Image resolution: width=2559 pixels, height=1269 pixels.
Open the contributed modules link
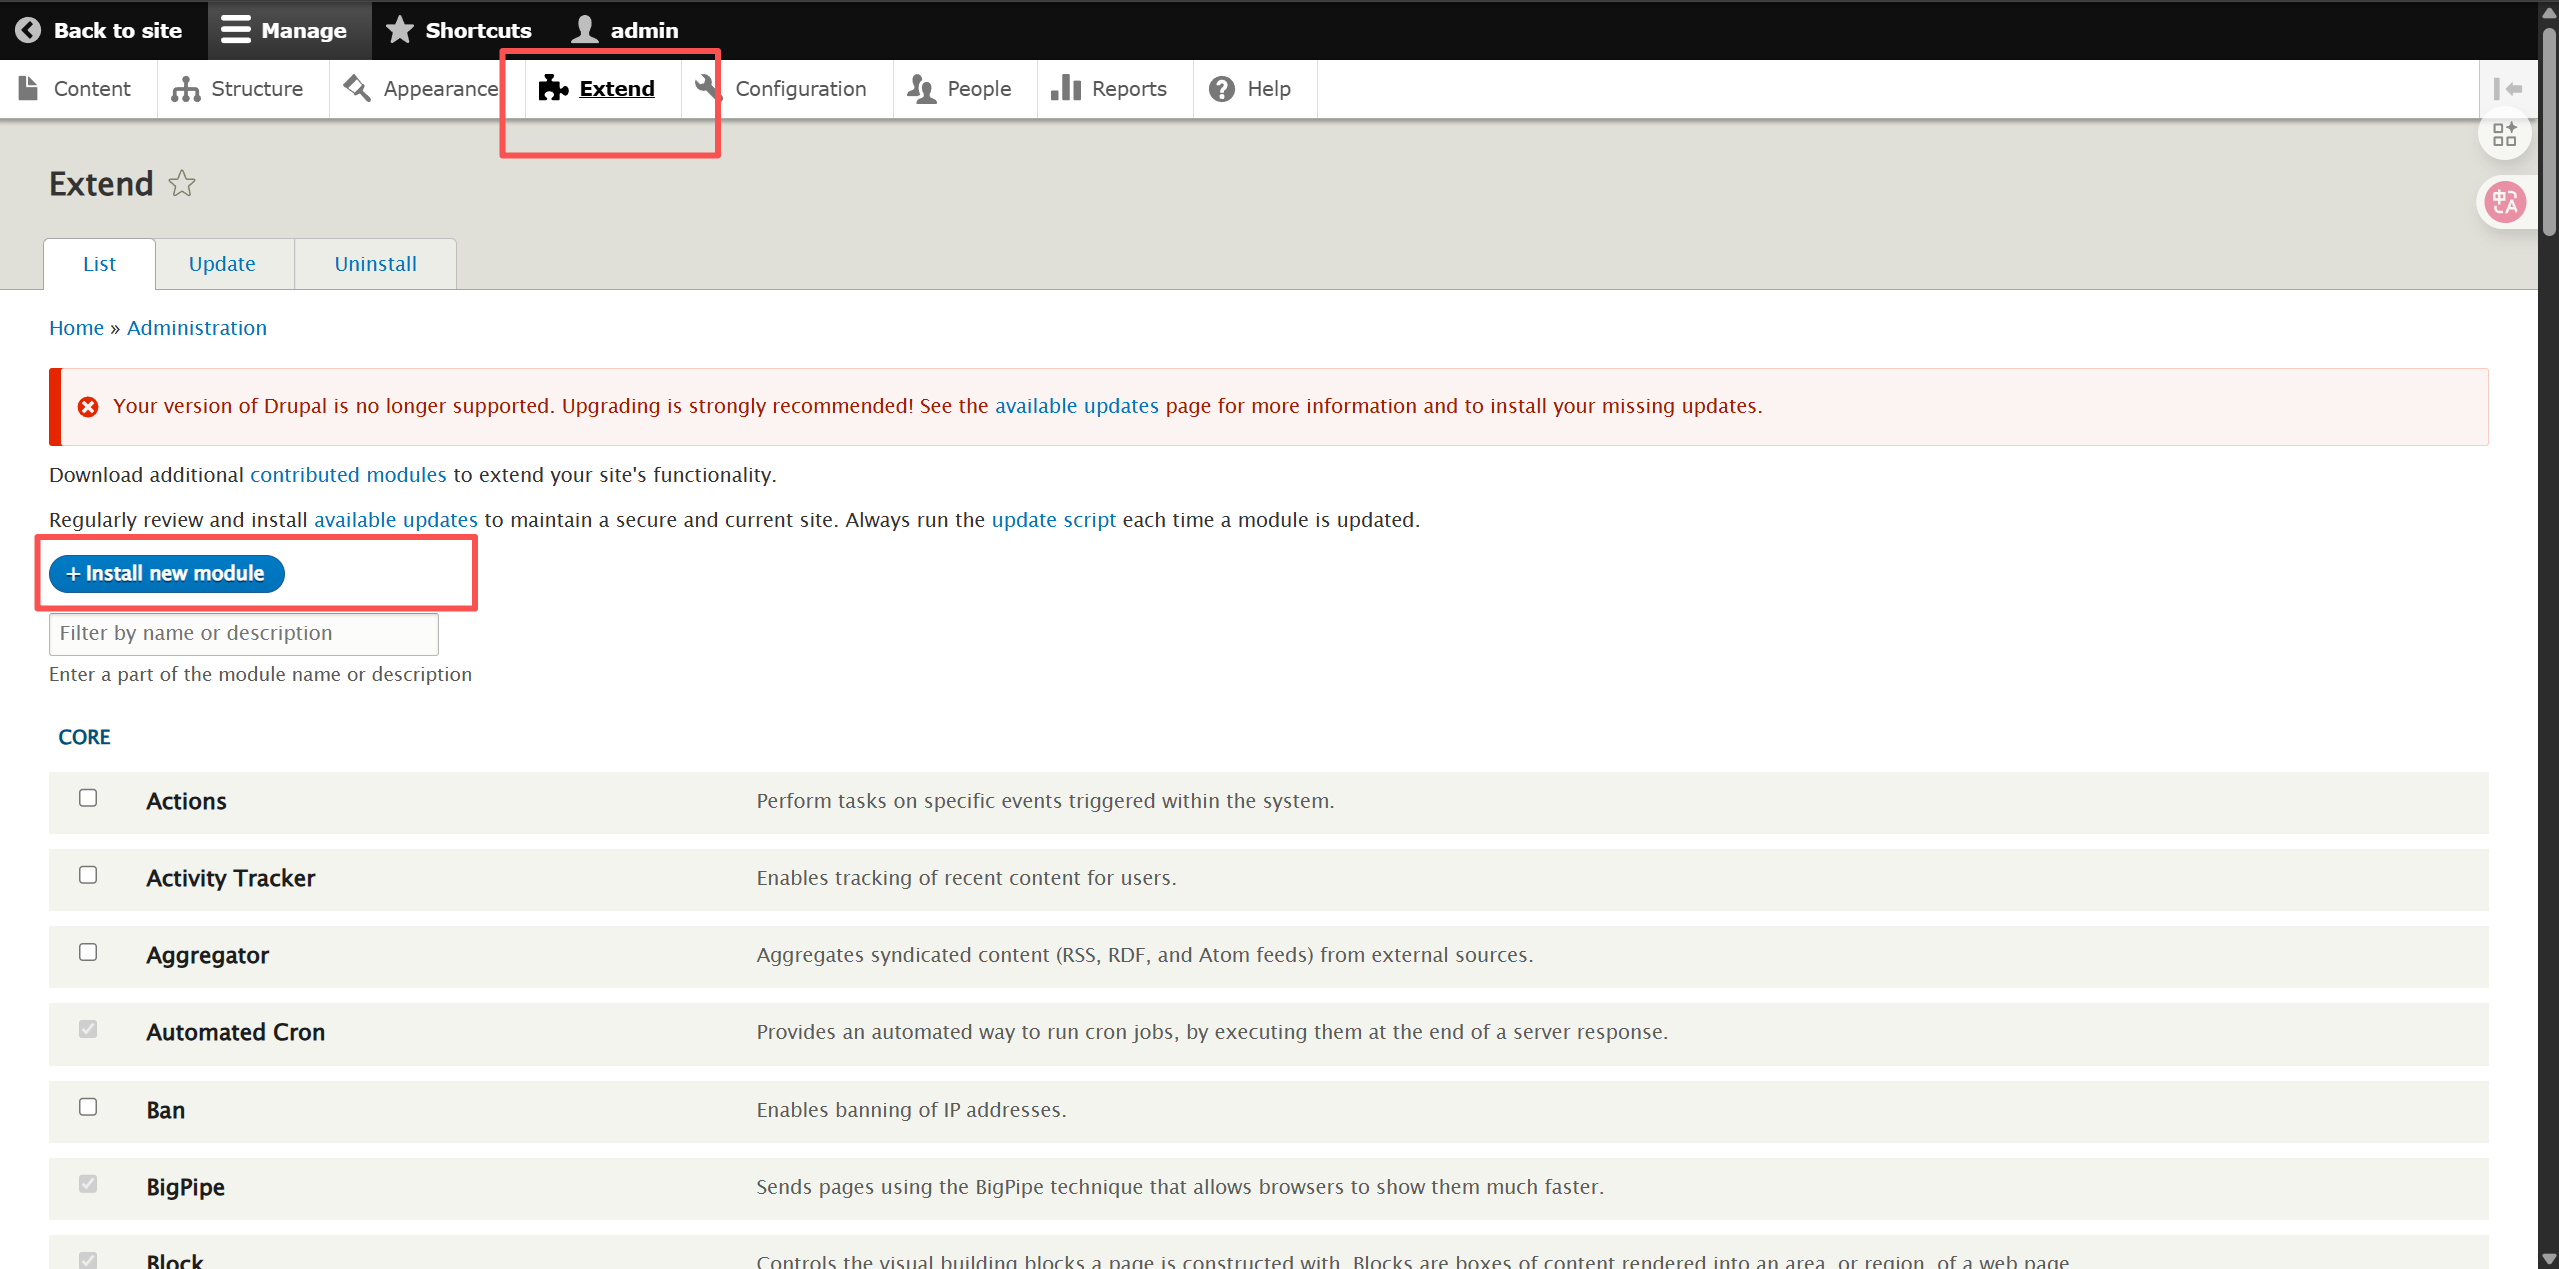point(348,475)
